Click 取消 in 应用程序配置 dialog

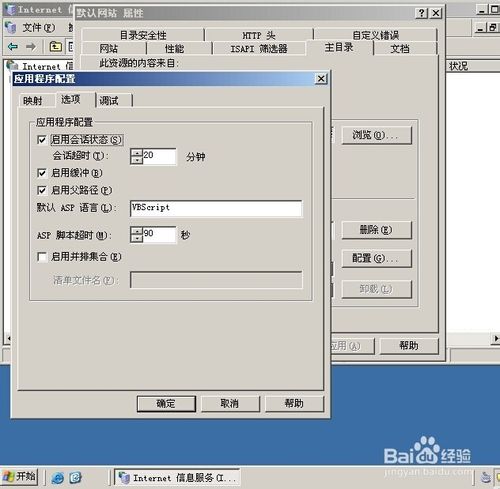[x=230, y=404]
